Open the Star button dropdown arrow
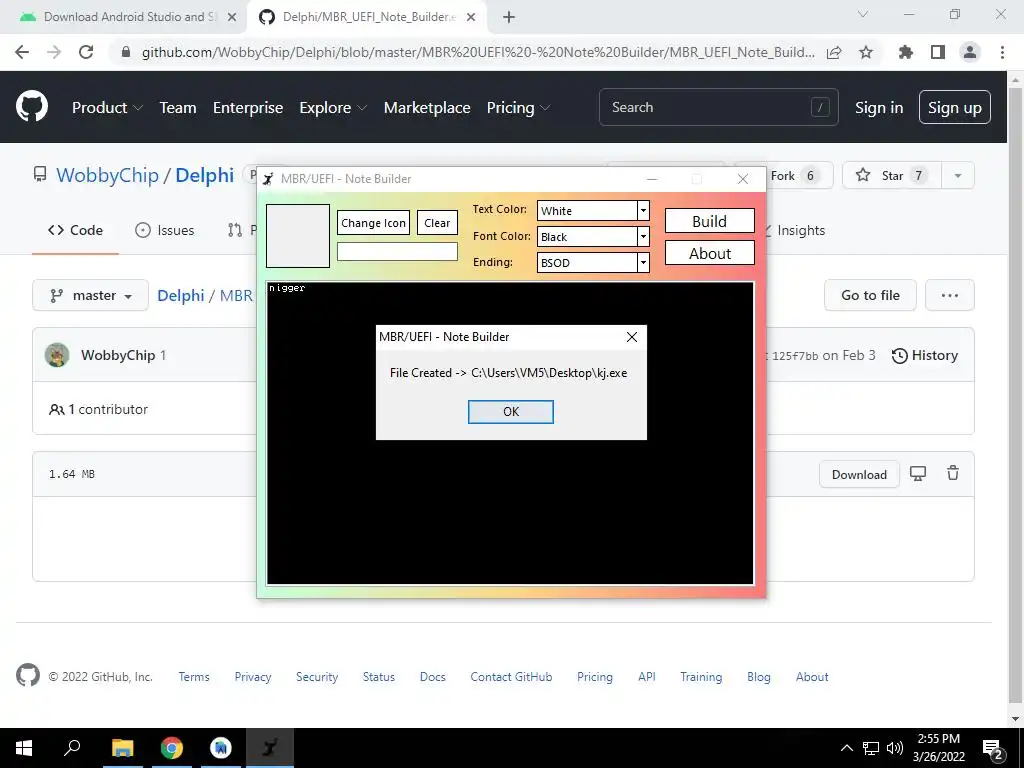Screen dimensions: 1024x768 click(957, 175)
